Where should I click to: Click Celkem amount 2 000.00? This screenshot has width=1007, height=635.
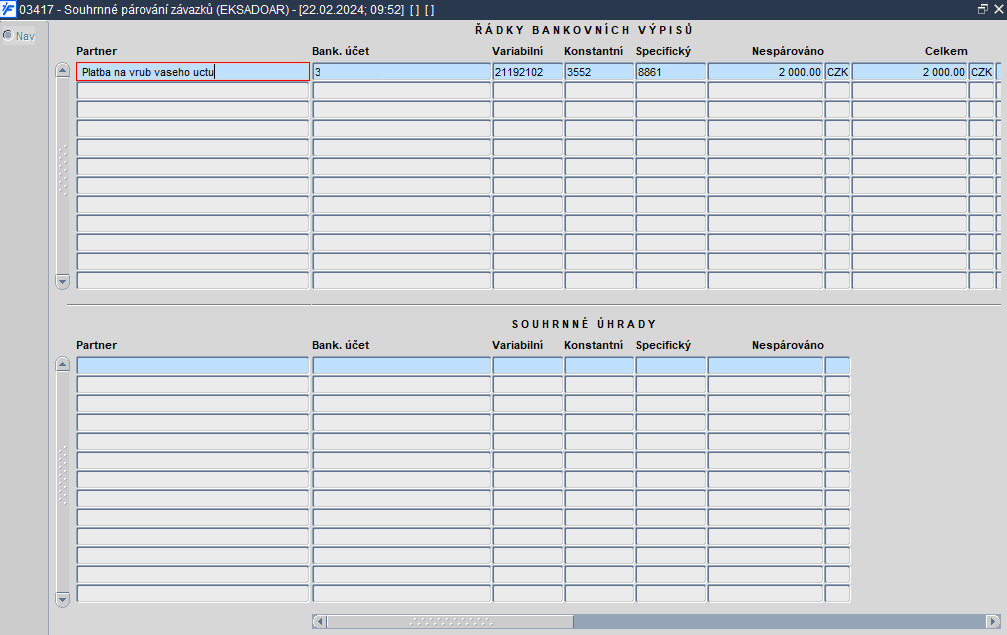pyautogui.click(x=909, y=72)
